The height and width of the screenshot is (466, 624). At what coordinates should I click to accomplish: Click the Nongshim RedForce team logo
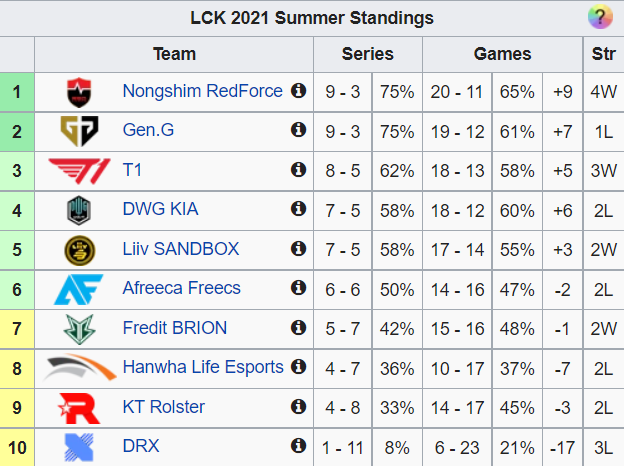click(79, 92)
